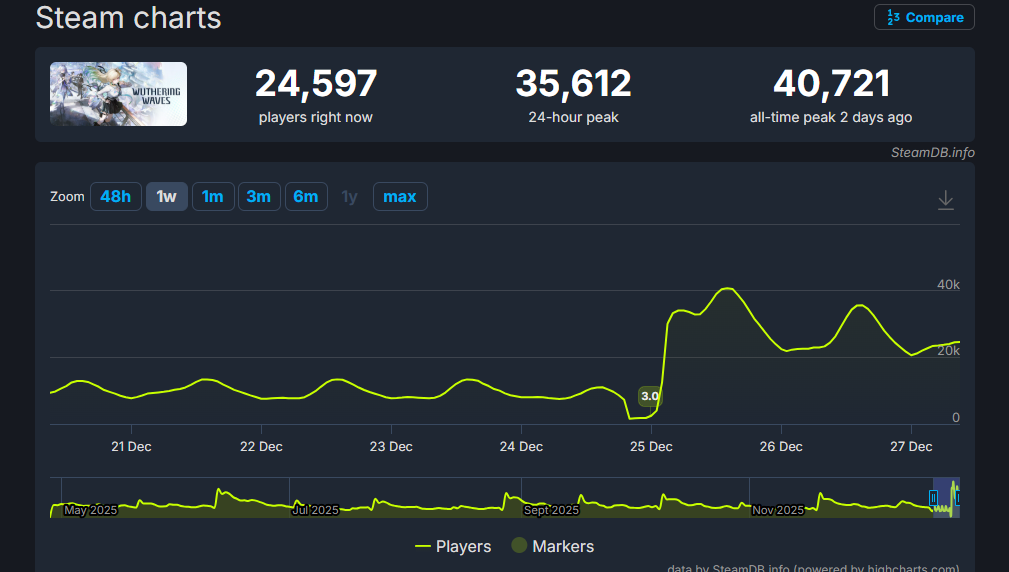Click the SteamDB.info watermark link
Screen dimensions: 1009x572
coord(932,153)
